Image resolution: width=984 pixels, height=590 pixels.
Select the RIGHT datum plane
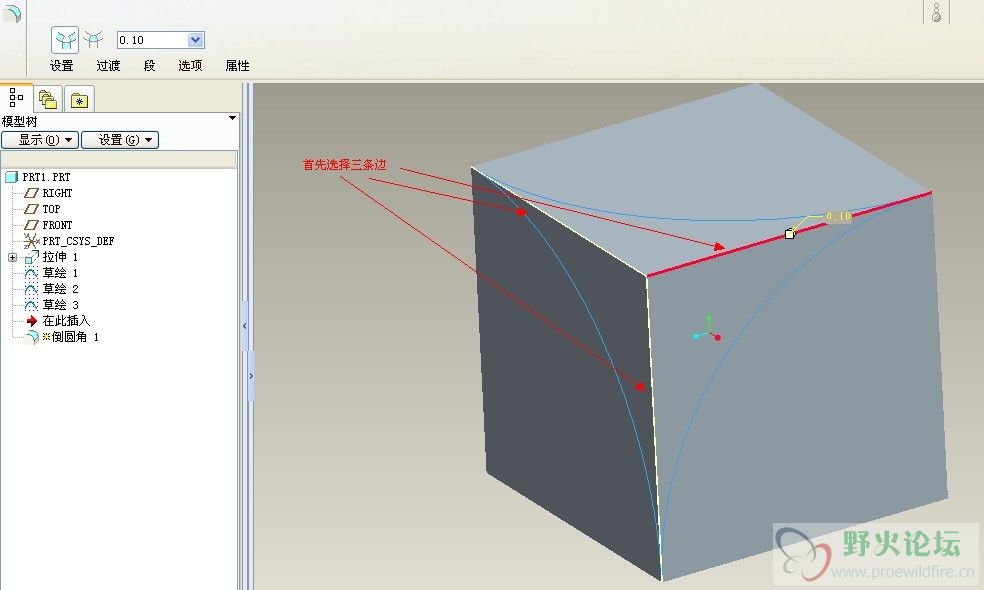(x=57, y=193)
